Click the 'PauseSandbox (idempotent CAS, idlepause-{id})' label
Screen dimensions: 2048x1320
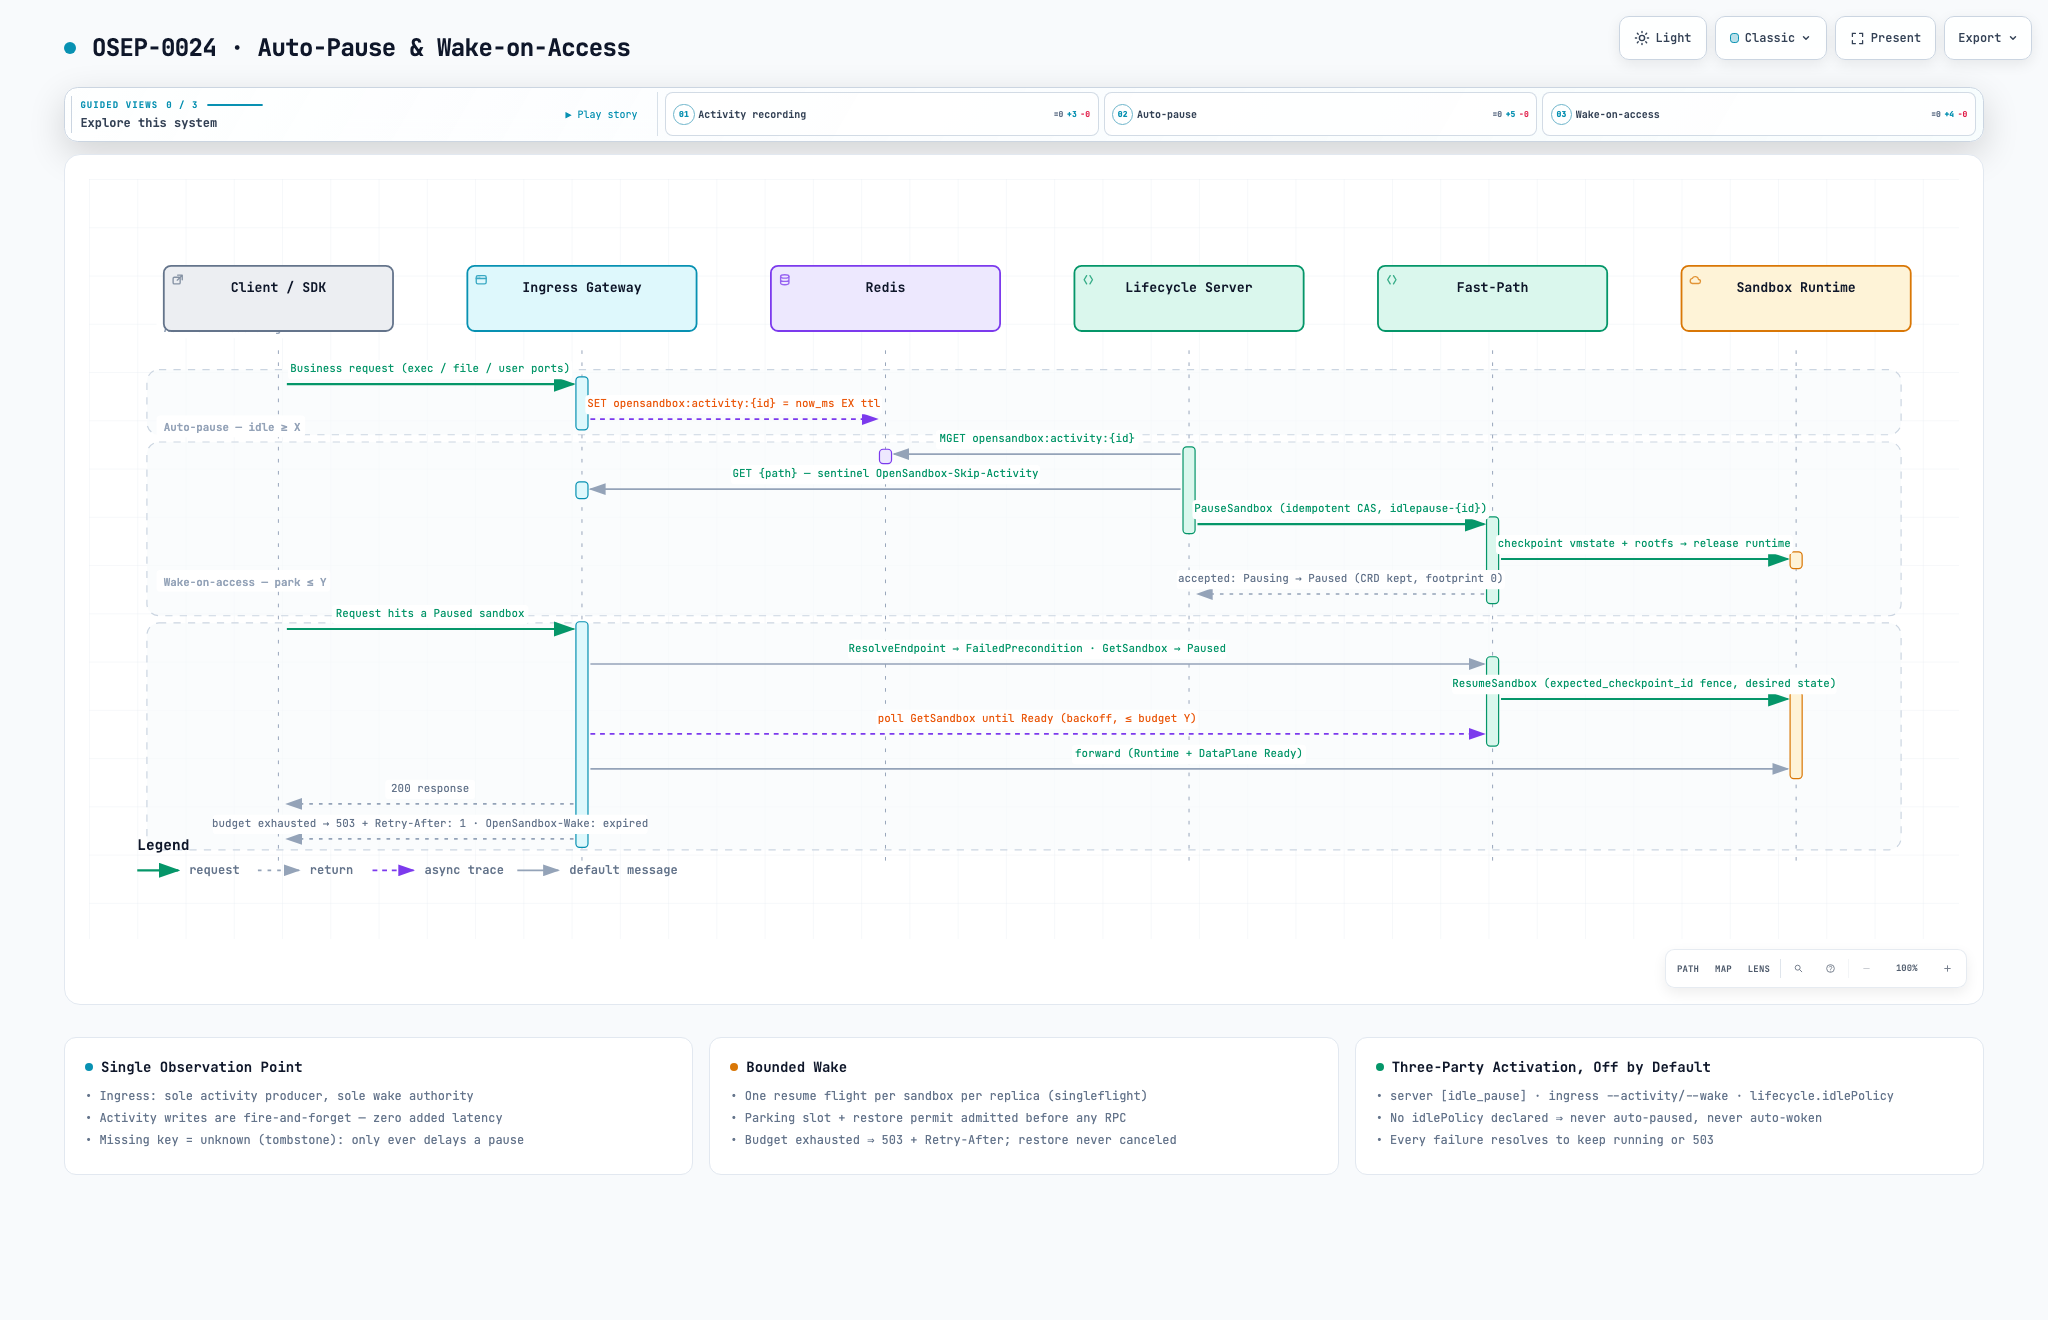coord(1340,508)
